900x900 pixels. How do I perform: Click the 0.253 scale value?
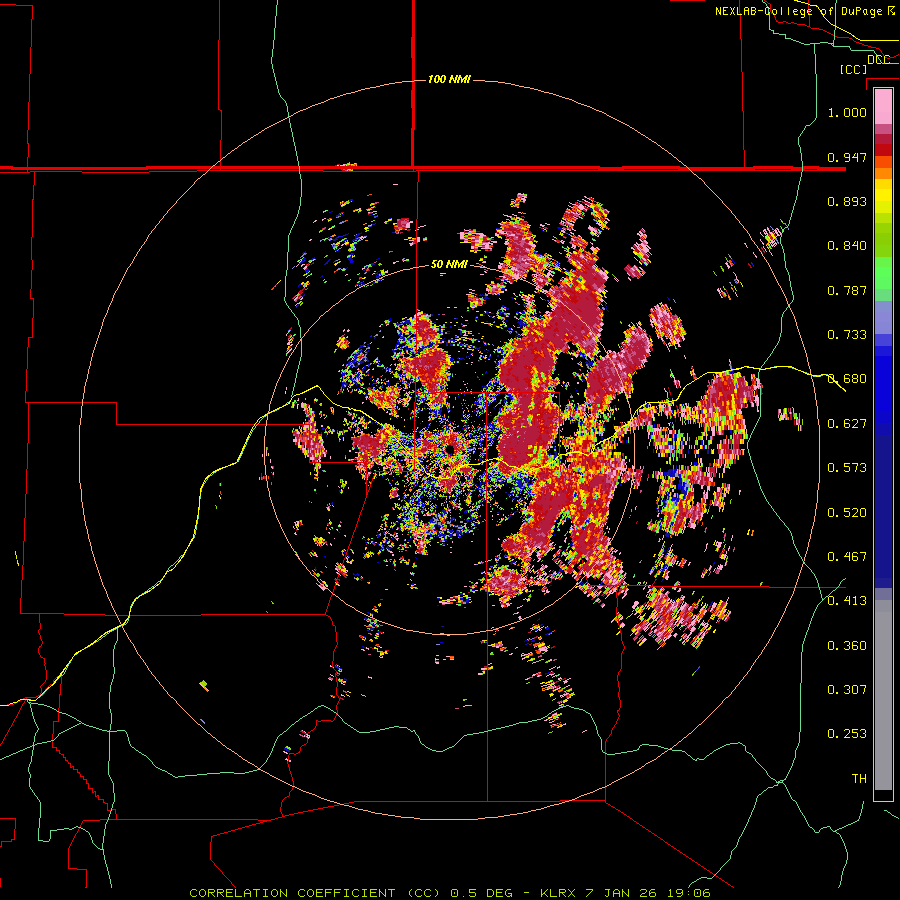click(x=847, y=734)
